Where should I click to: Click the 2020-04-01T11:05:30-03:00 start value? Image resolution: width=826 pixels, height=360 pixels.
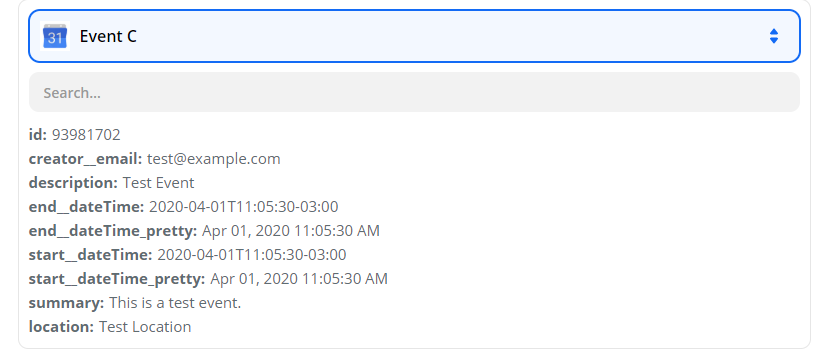(x=252, y=255)
